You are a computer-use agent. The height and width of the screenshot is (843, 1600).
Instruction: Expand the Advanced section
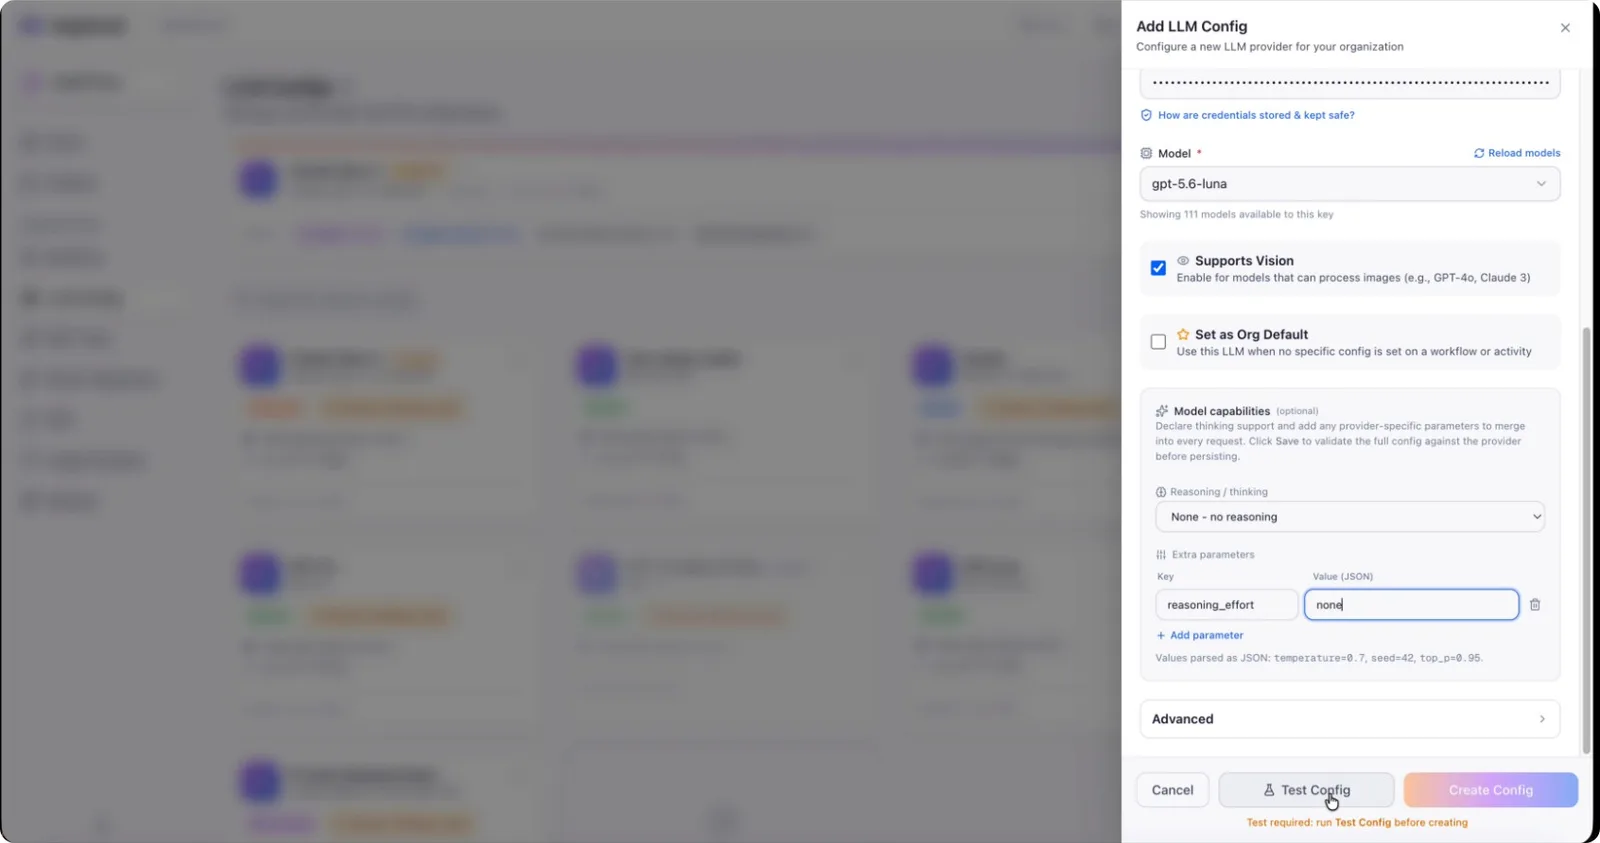(x=1350, y=719)
